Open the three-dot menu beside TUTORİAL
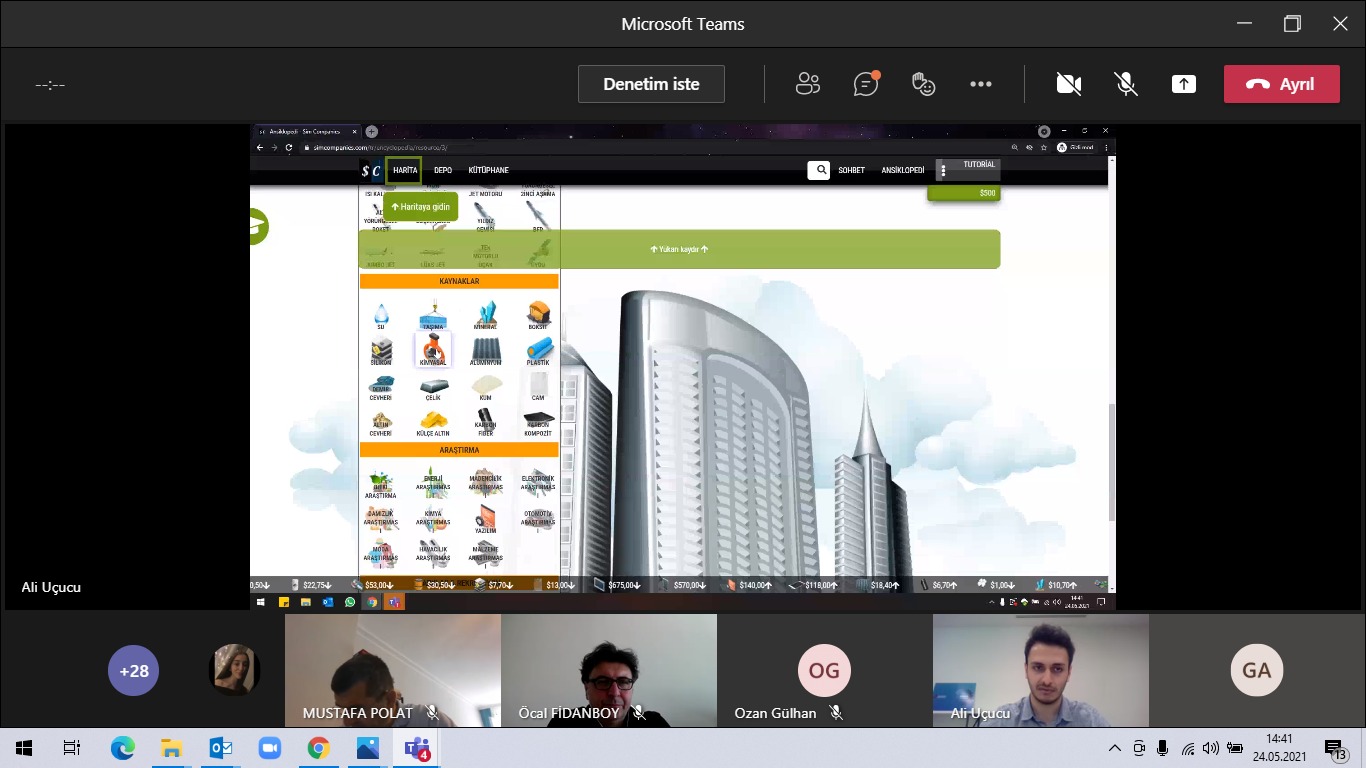This screenshot has width=1366, height=768. coord(943,171)
